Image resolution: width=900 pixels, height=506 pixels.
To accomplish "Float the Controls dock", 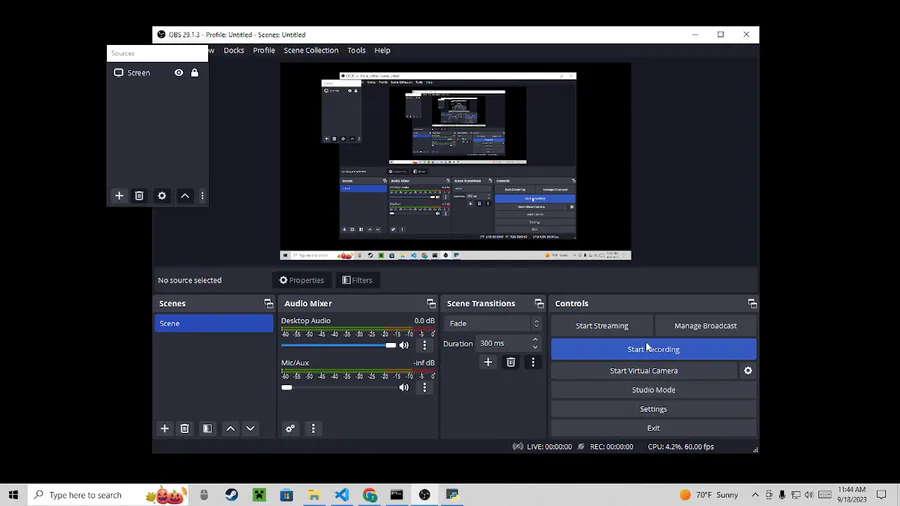I will (x=752, y=303).
